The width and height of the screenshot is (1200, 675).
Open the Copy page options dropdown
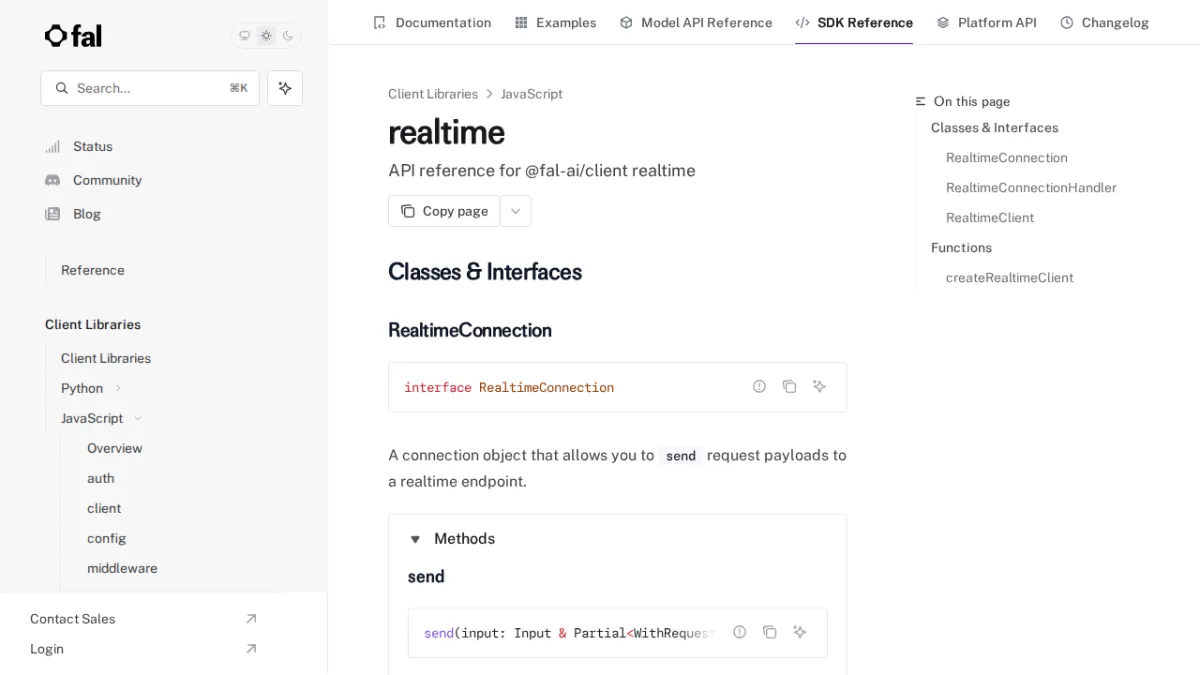[516, 211]
